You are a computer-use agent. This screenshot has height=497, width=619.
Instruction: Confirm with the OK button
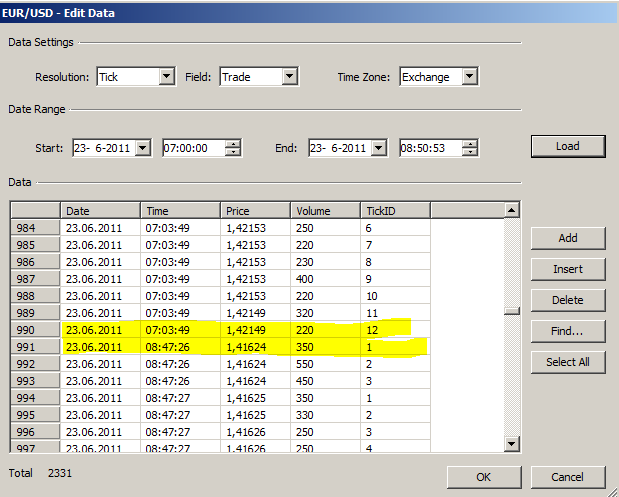[x=484, y=477]
